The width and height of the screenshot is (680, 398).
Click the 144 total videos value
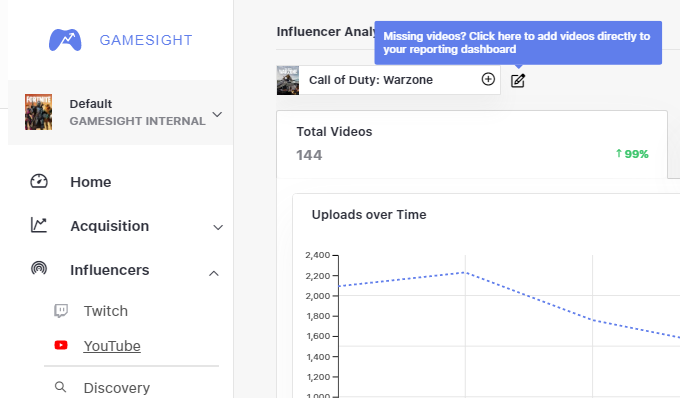coord(309,155)
